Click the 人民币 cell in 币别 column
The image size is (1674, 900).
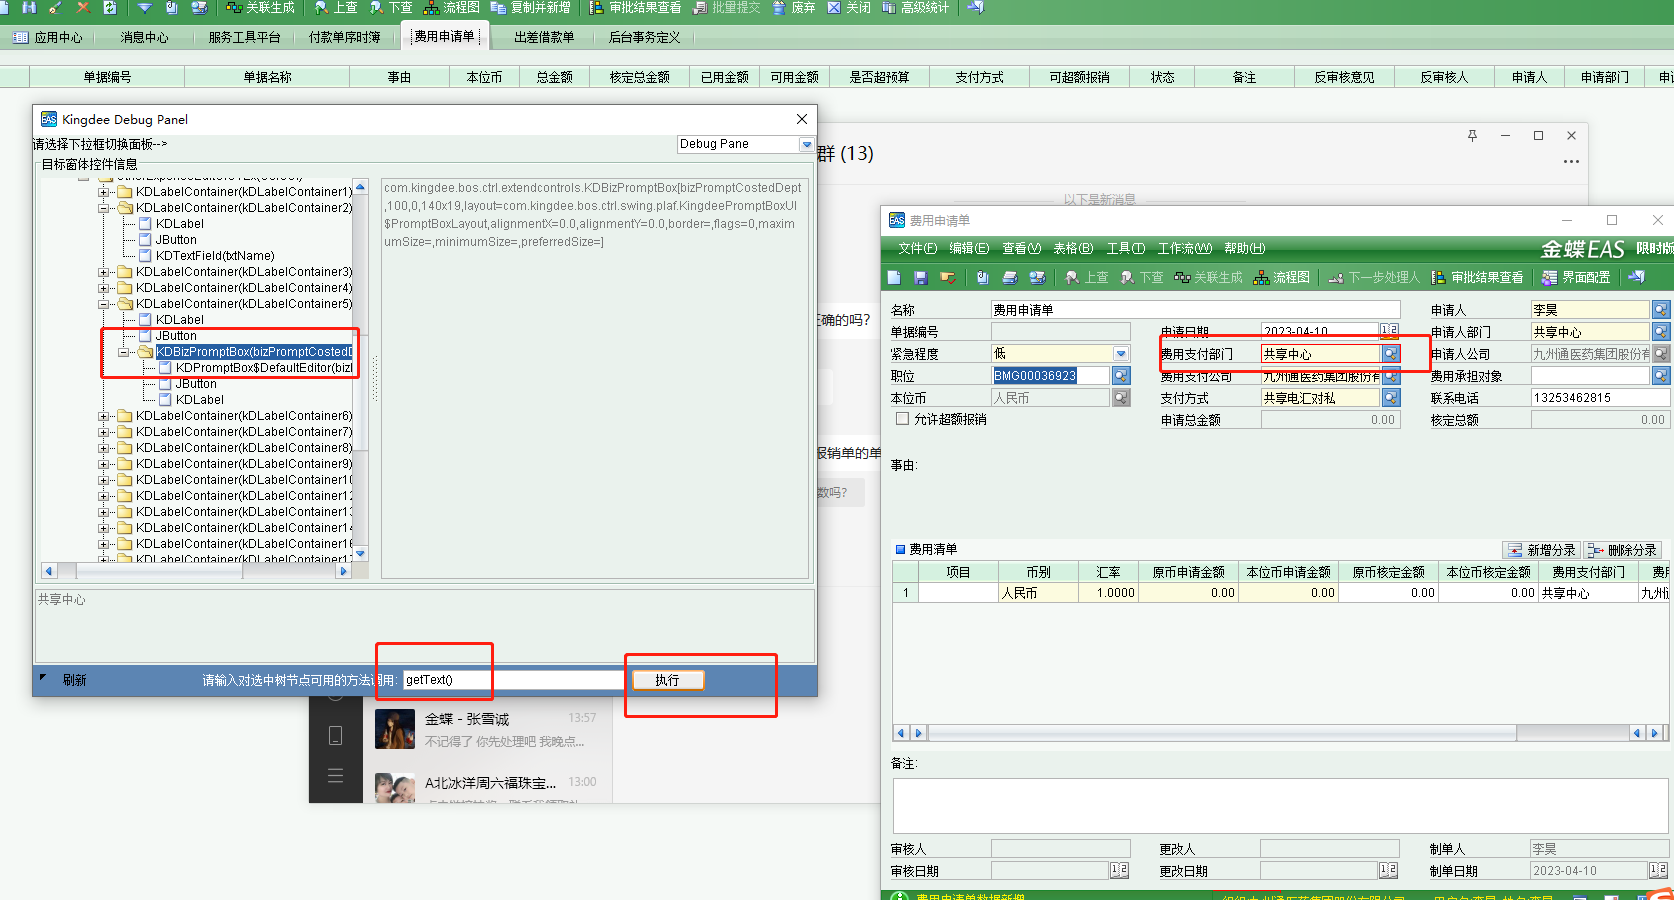[x=1038, y=593]
